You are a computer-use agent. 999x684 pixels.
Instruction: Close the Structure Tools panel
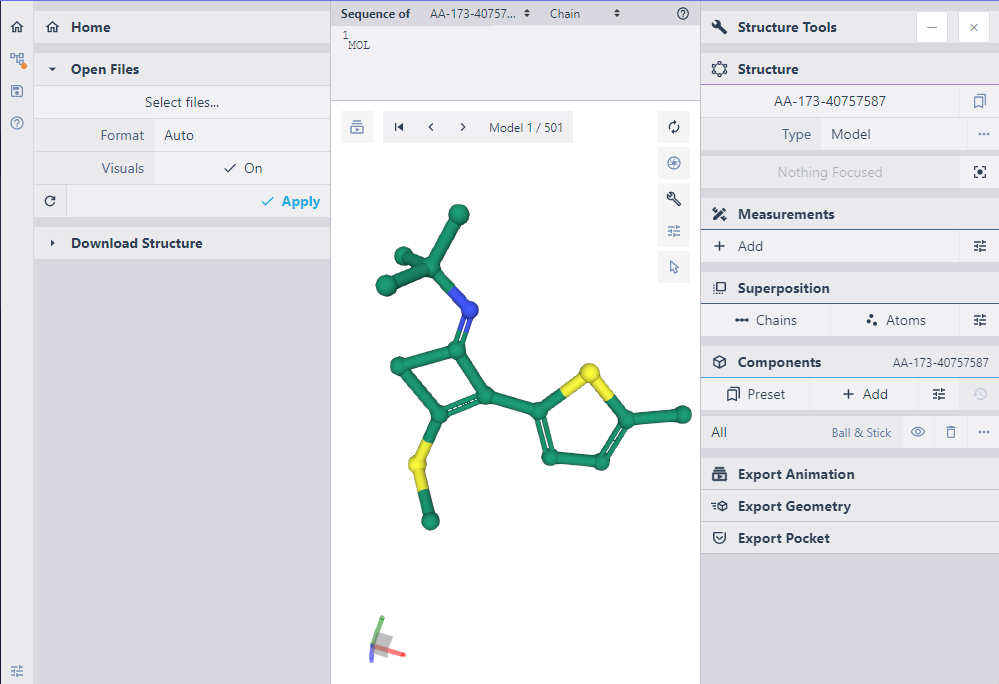click(974, 27)
